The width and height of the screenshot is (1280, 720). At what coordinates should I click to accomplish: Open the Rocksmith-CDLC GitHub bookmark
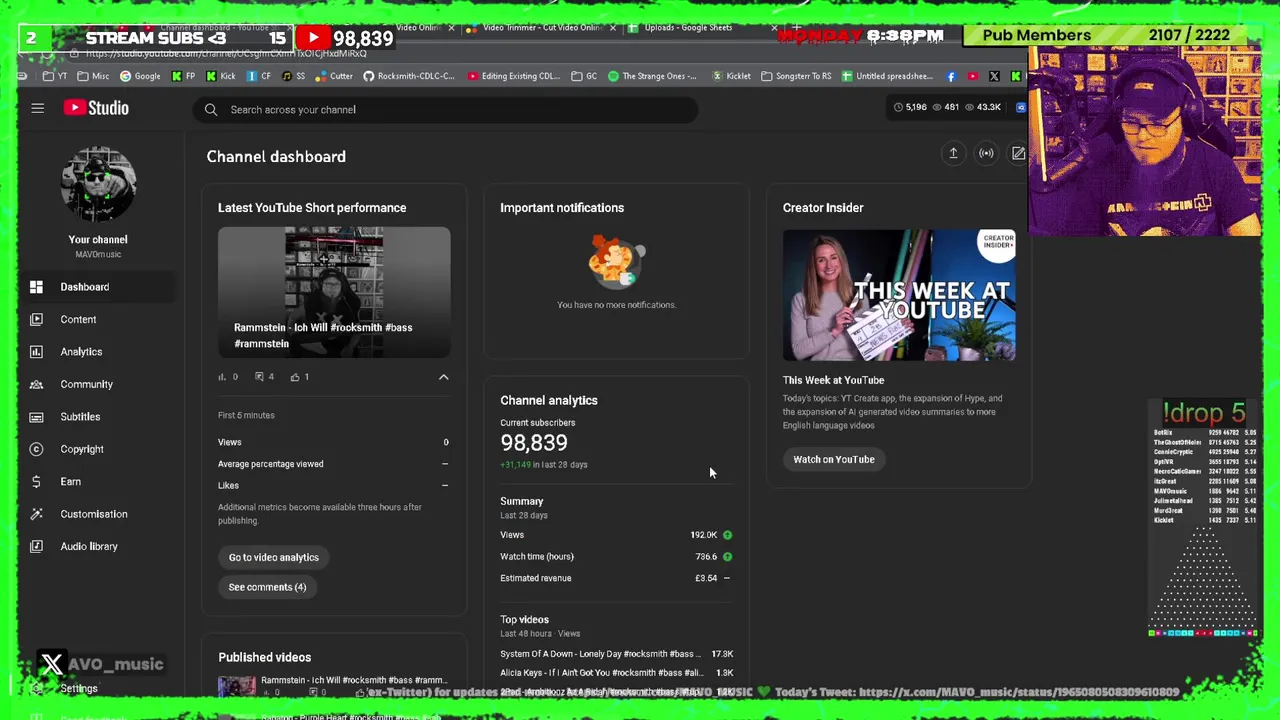409,76
